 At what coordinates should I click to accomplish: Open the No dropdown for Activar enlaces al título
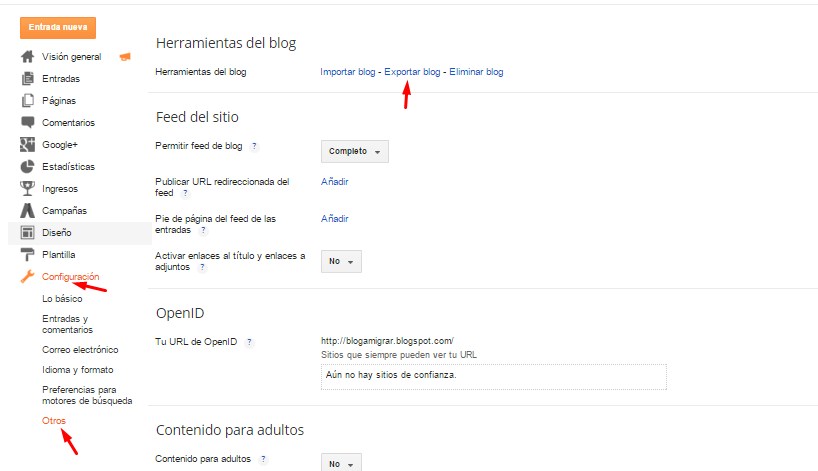(341, 261)
